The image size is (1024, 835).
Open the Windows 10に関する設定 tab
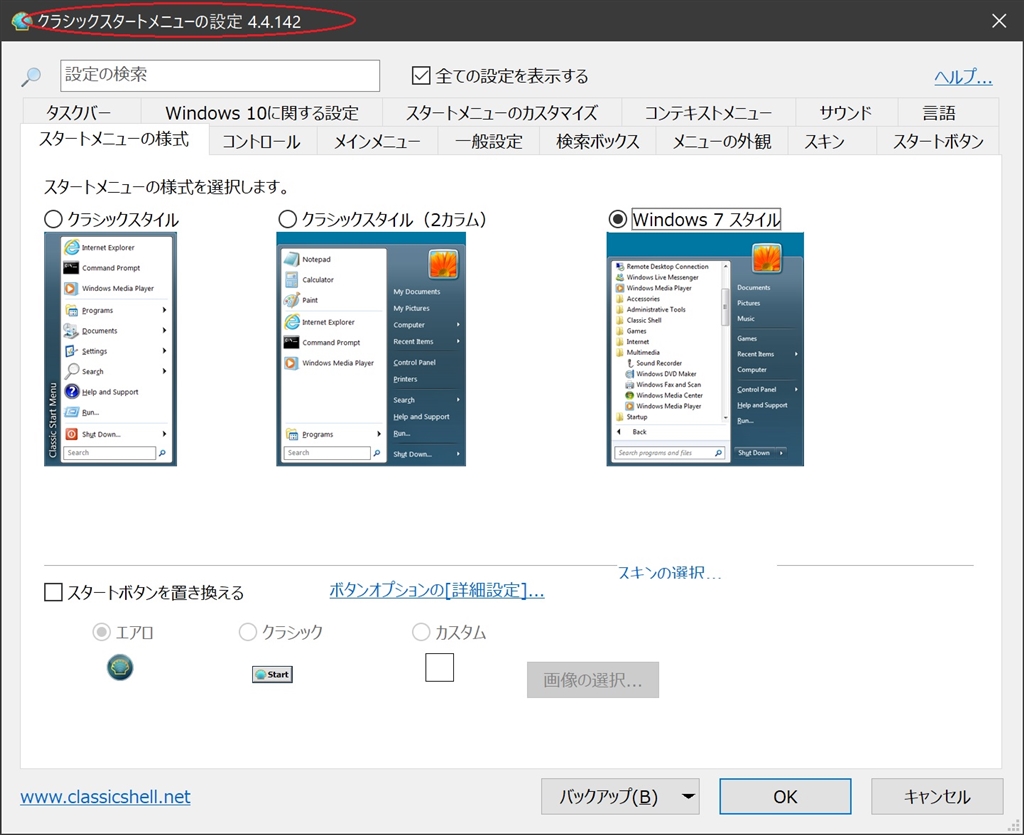(x=262, y=112)
